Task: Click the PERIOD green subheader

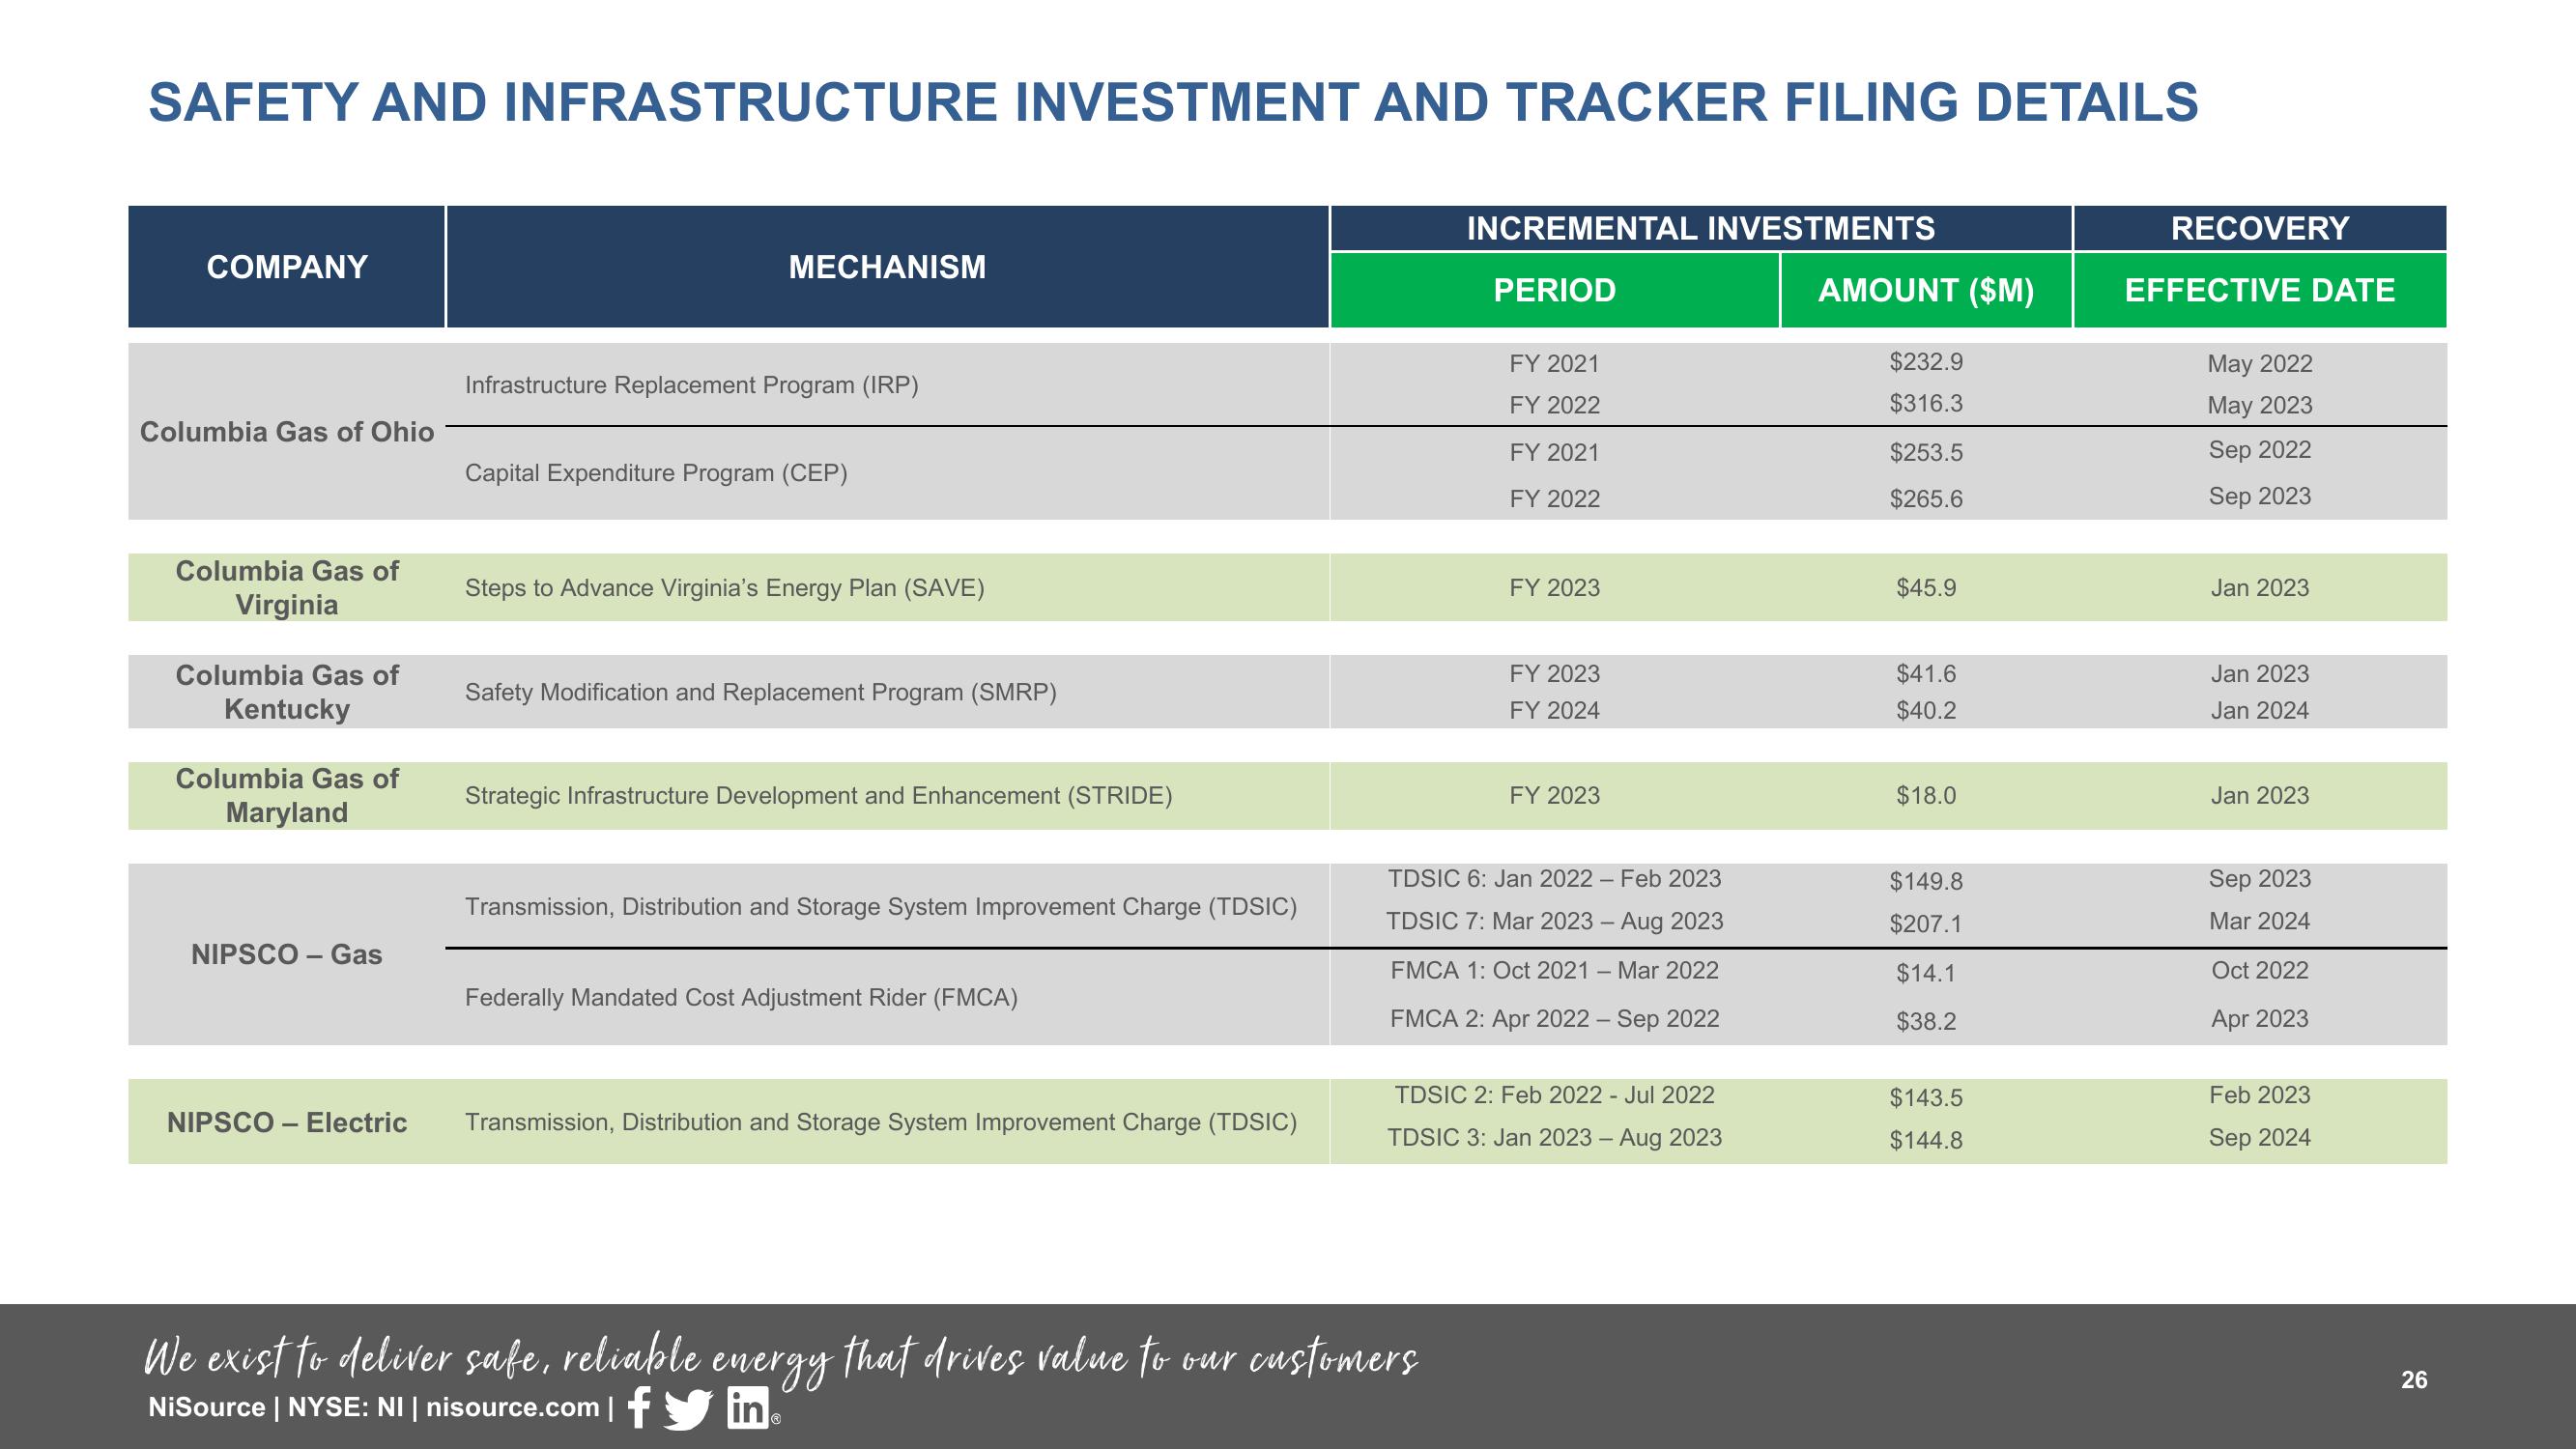Action: point(1555,290)
